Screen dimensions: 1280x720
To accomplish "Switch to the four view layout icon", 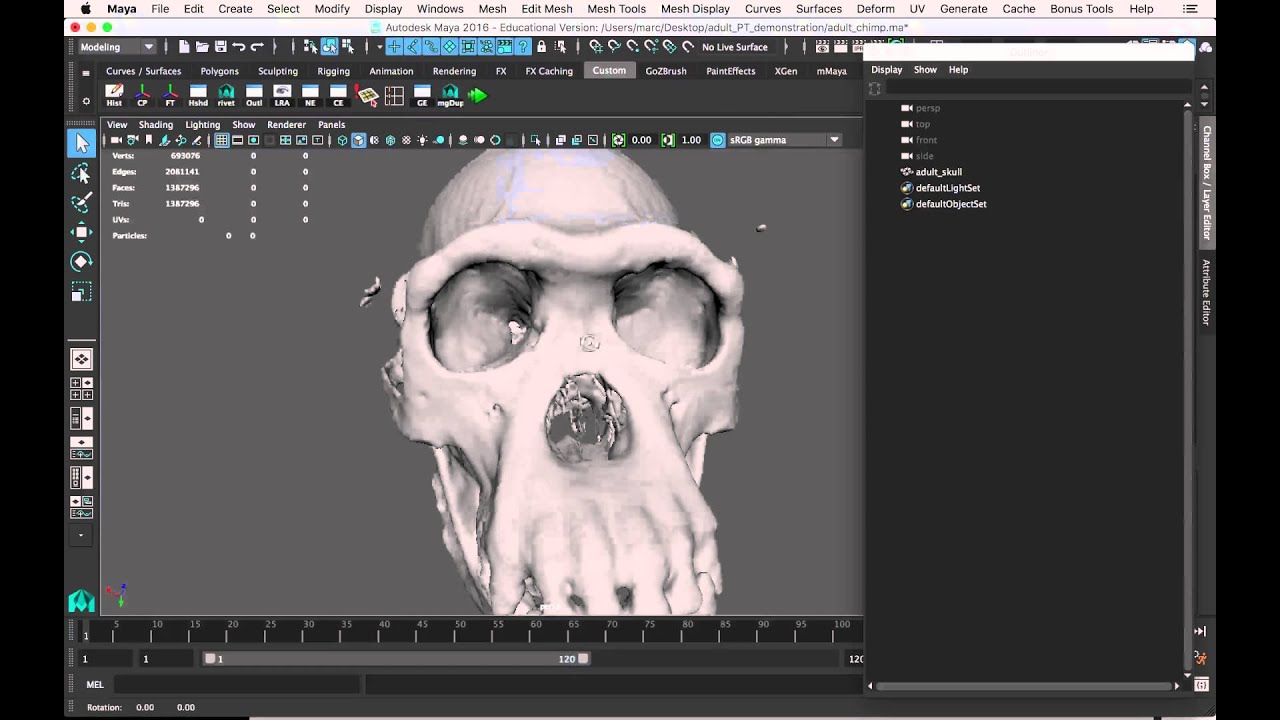I will (81, 389).
